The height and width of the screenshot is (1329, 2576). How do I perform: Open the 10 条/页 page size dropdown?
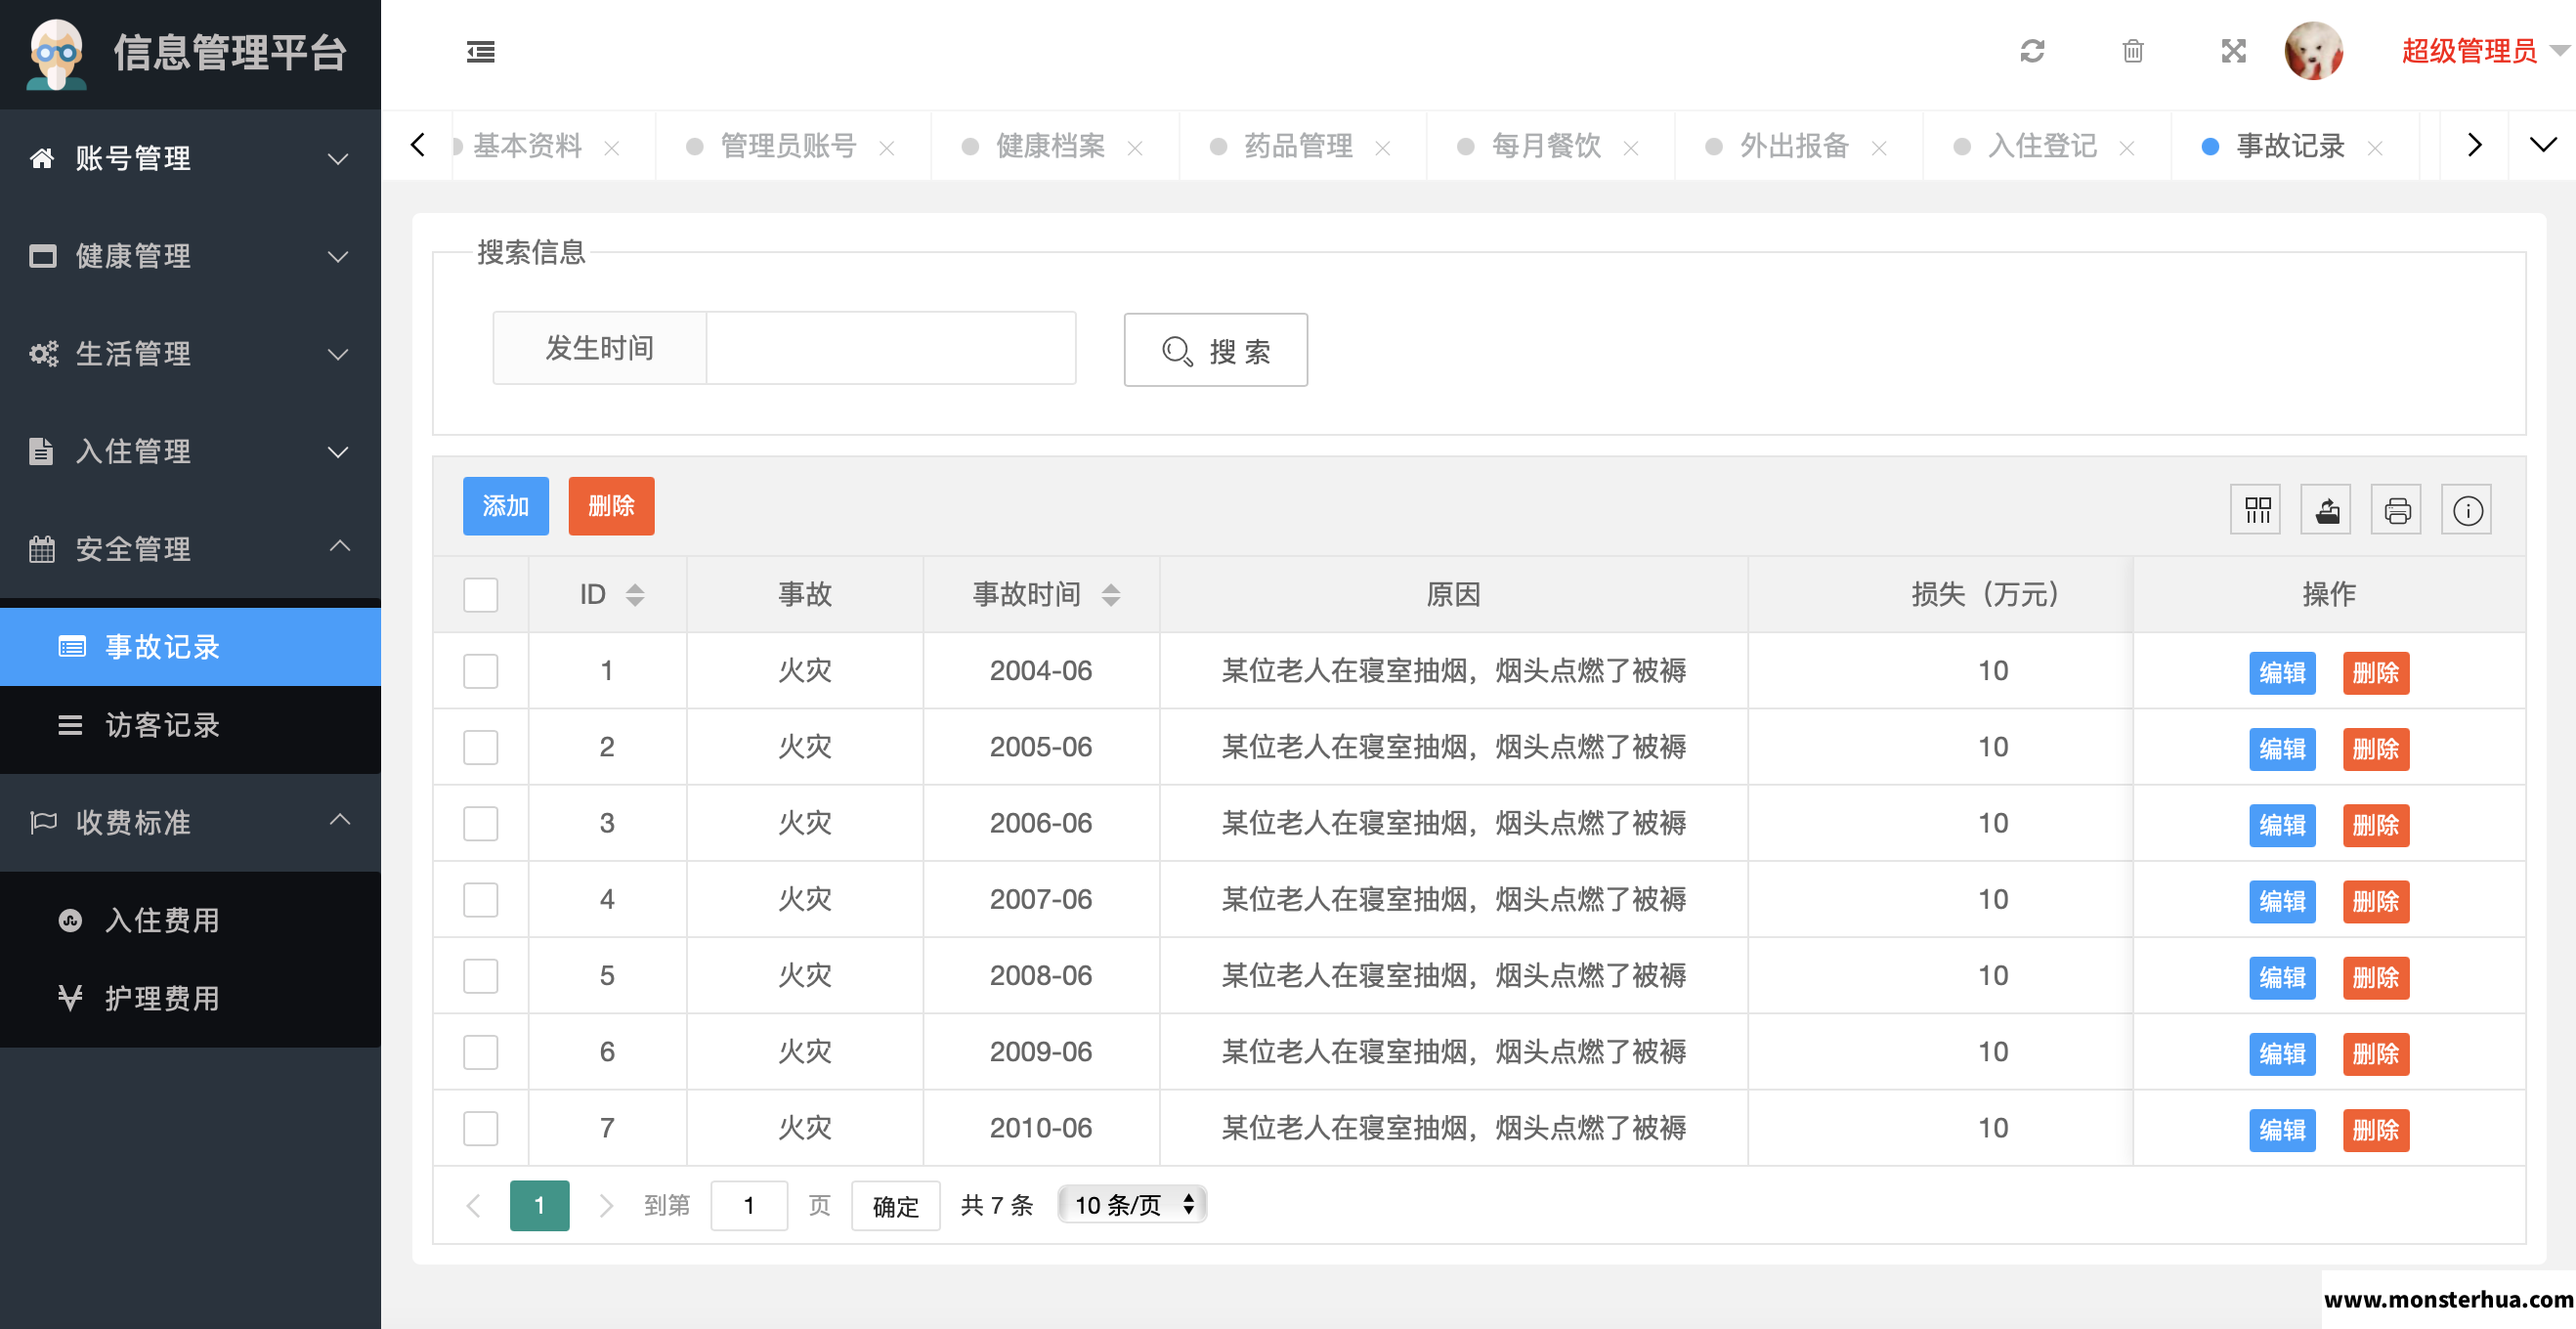1132,1205
